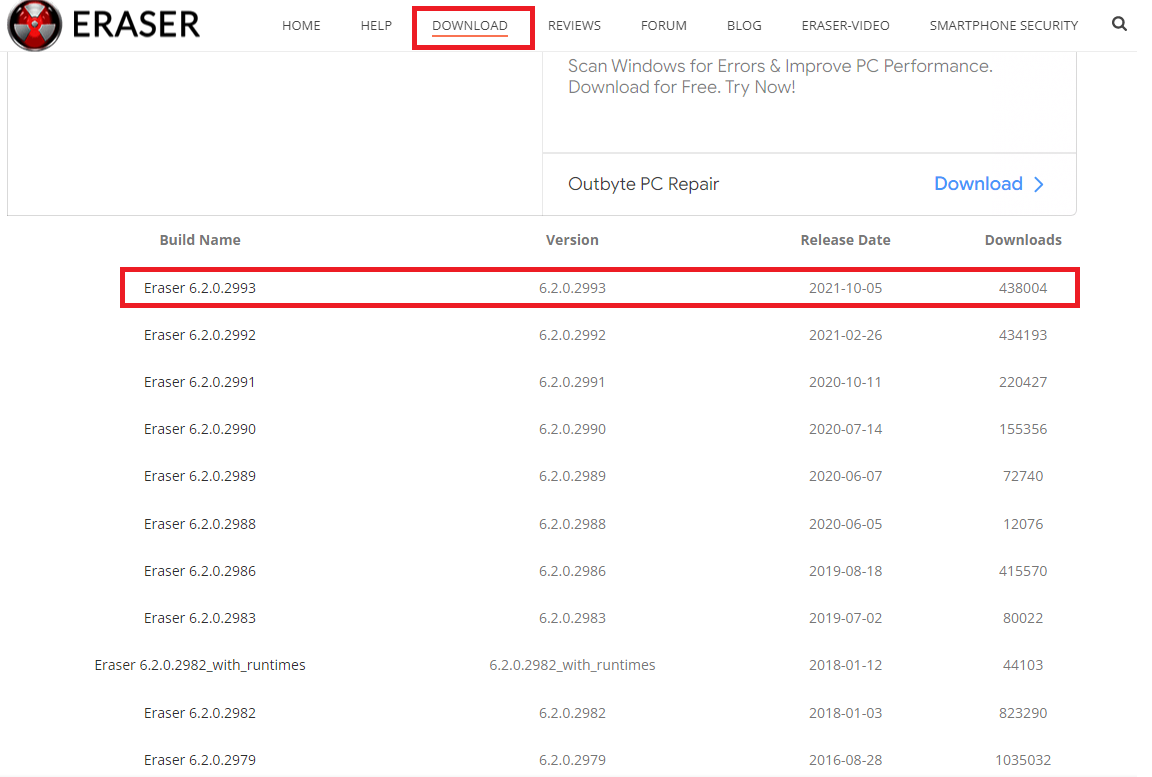
Task: Open the FORUM menu item
Action: click(x=664, y=26)
